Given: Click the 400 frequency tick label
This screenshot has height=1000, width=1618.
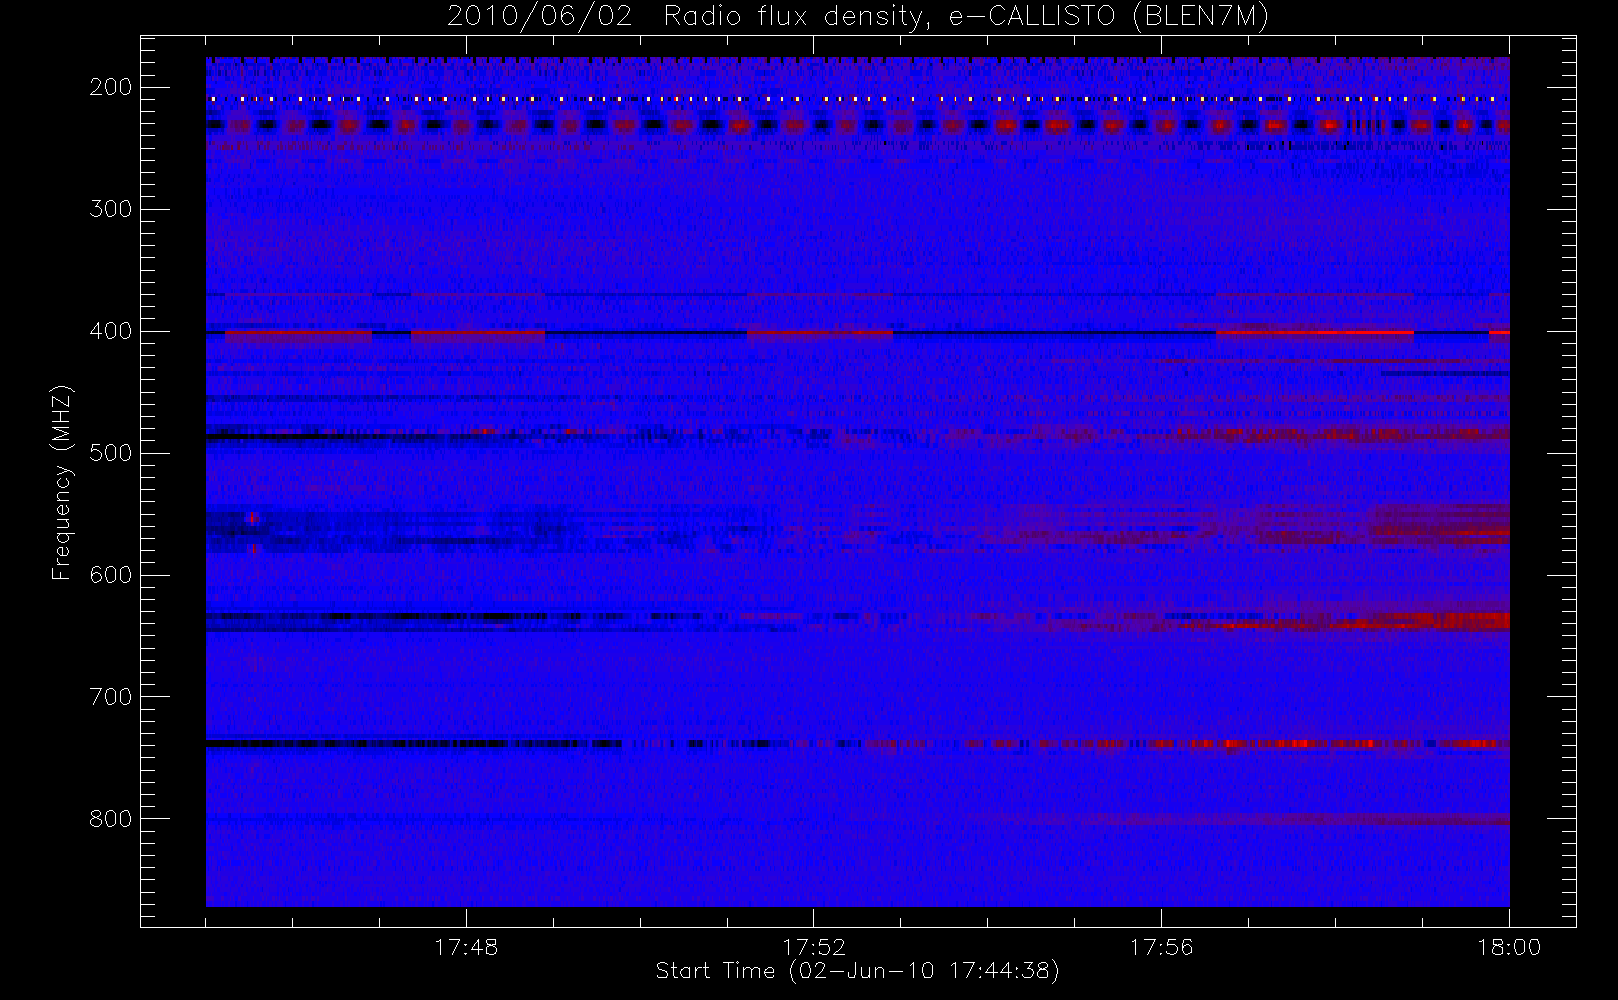Looking at the screenshot, I should (111, 331).
